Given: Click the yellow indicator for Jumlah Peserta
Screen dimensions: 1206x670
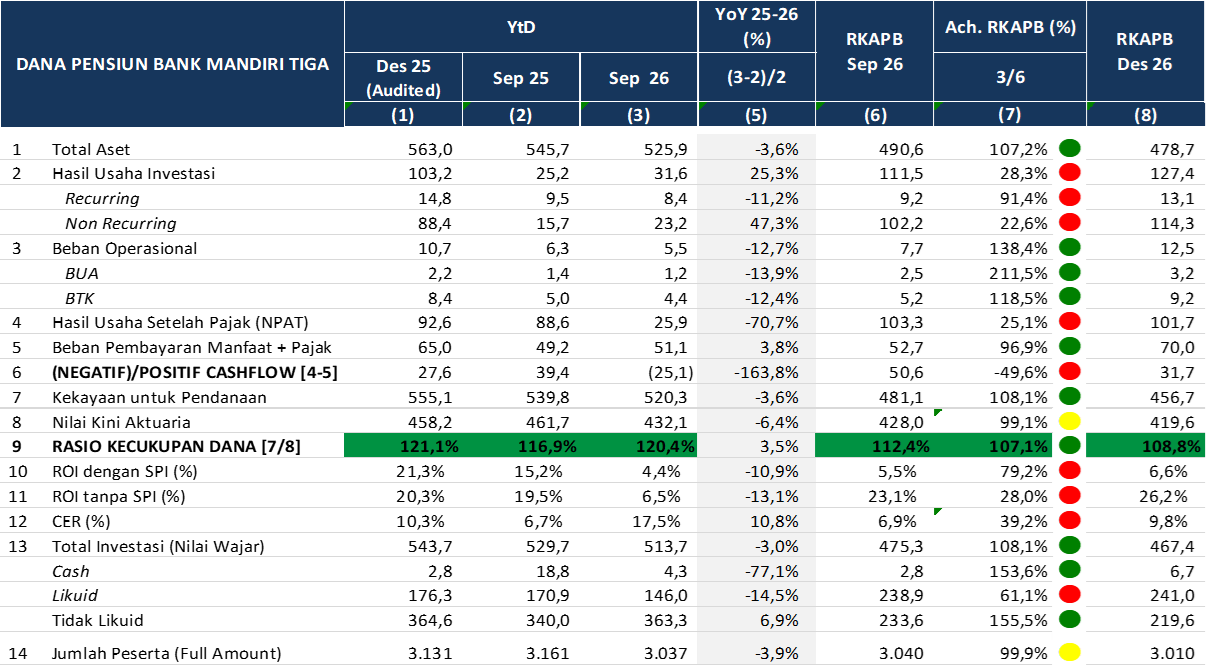Looking at the screenshot, I should point(1069,653).
